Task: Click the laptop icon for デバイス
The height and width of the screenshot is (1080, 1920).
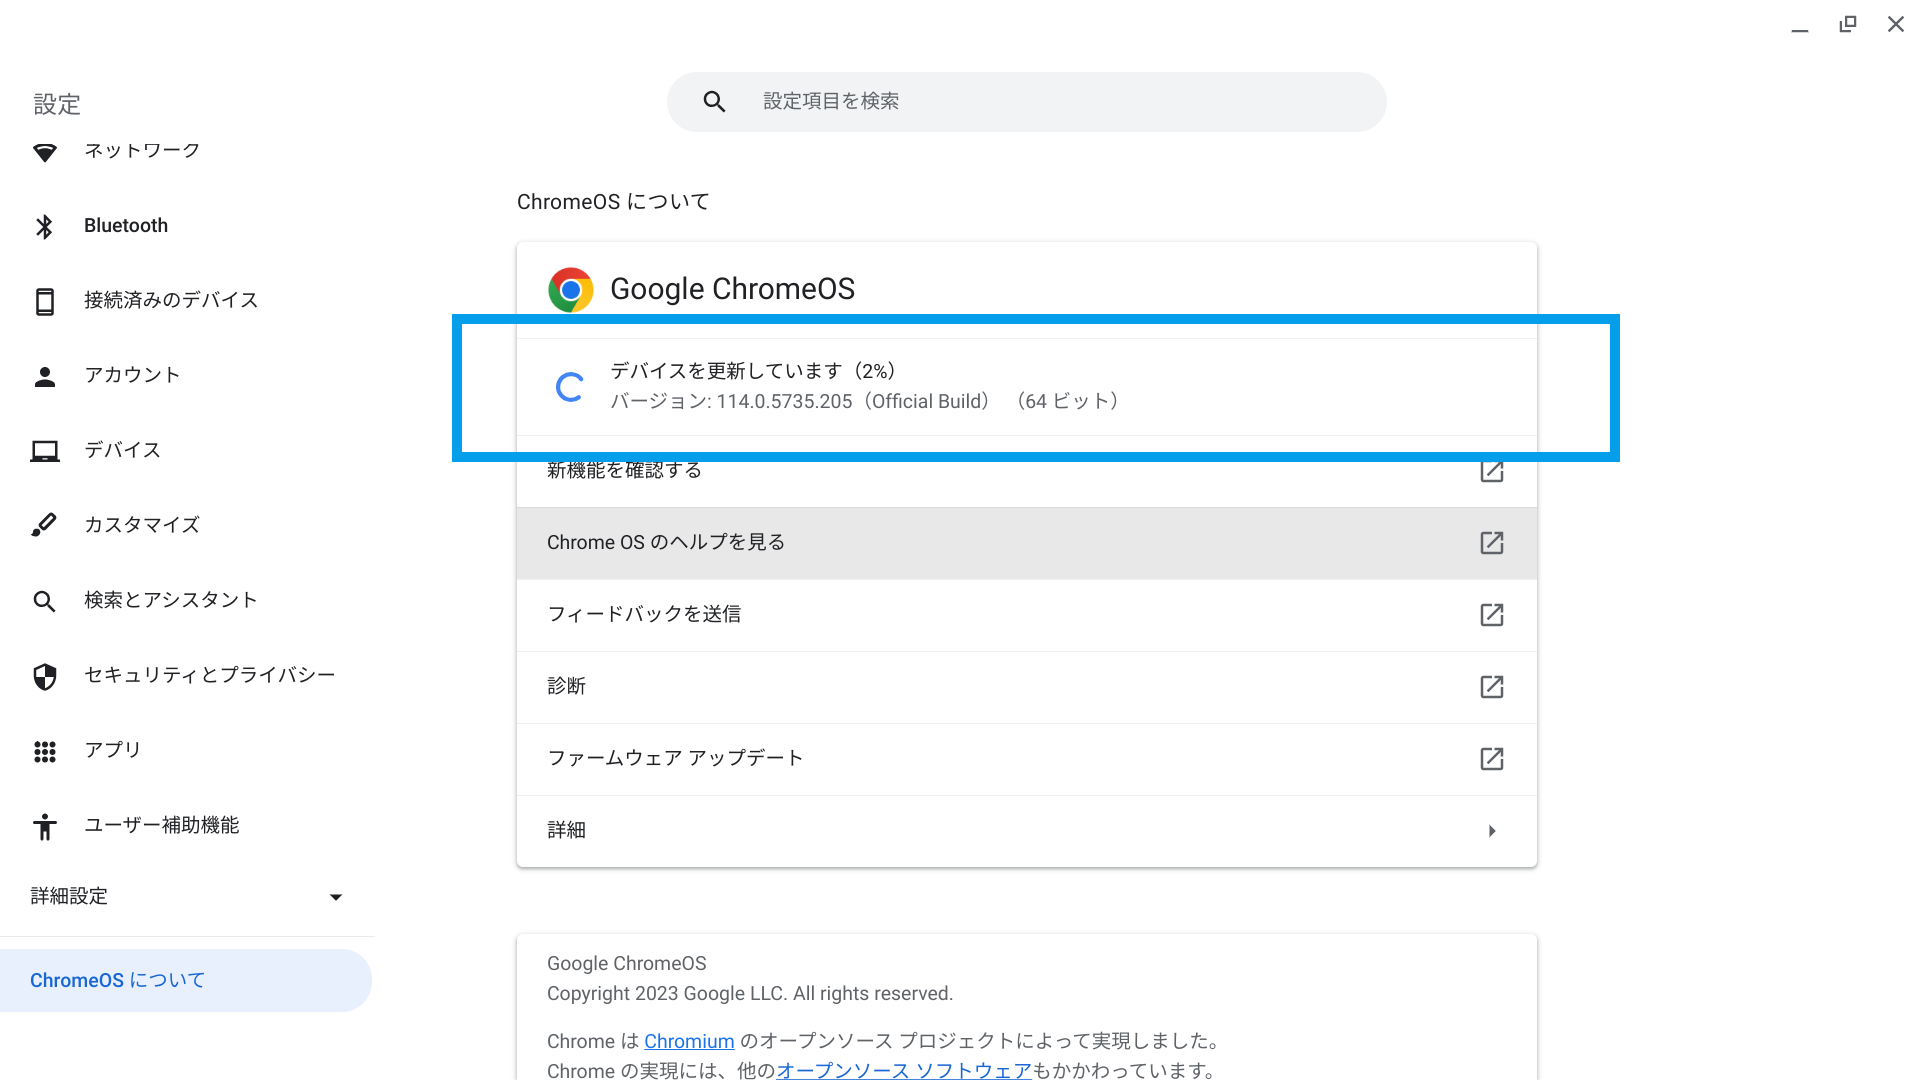Action: pyautogui.click(x=45, y=451)
